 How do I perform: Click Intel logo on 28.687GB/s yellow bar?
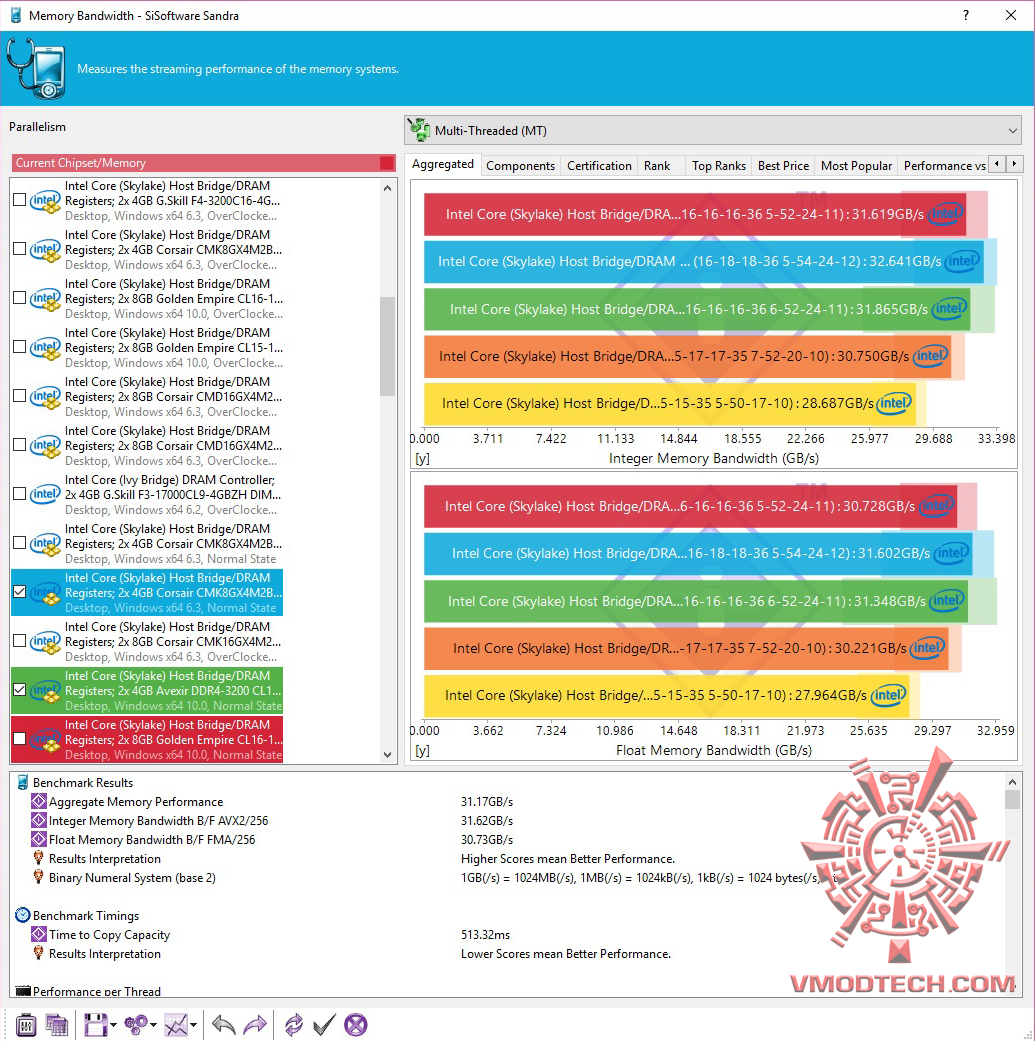pos(894,403)
